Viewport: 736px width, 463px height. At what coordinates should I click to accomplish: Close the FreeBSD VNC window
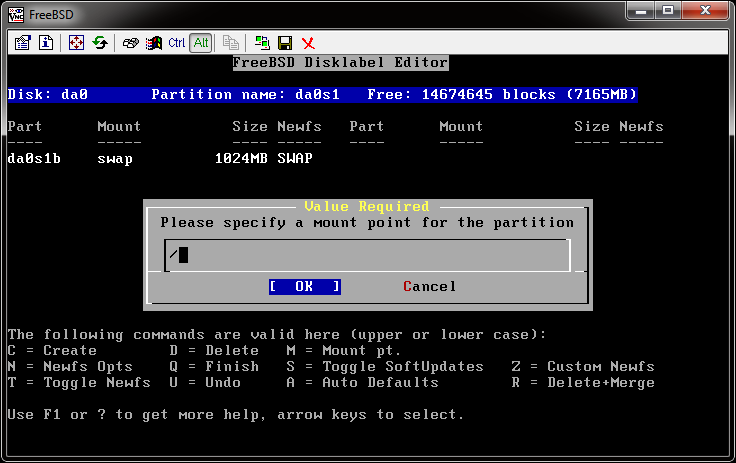[x=705, y=11]
